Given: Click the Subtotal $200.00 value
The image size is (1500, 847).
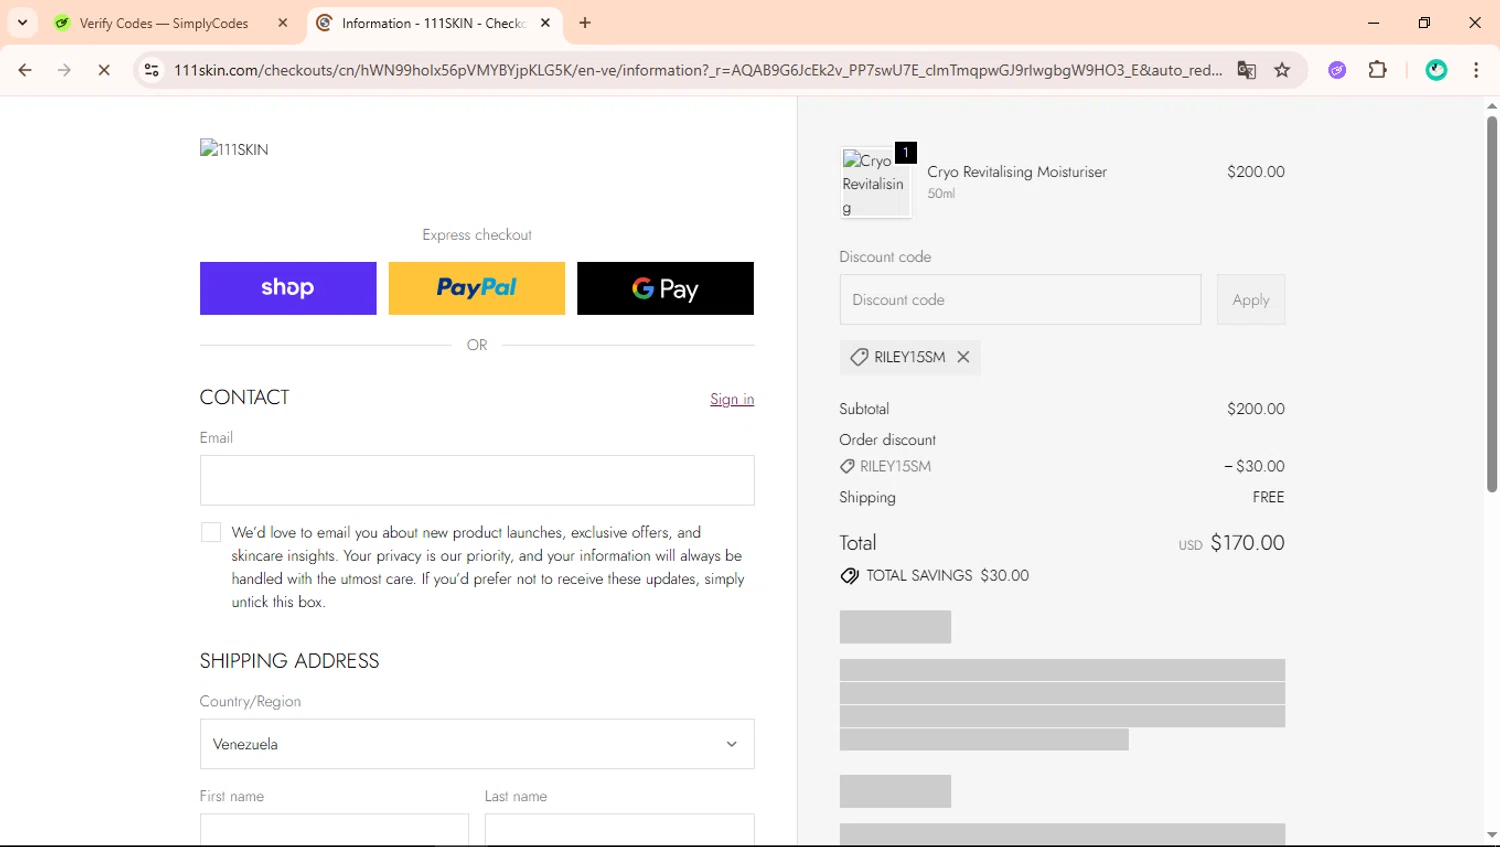Looking at the screenshot, I should pos(1256,409).
